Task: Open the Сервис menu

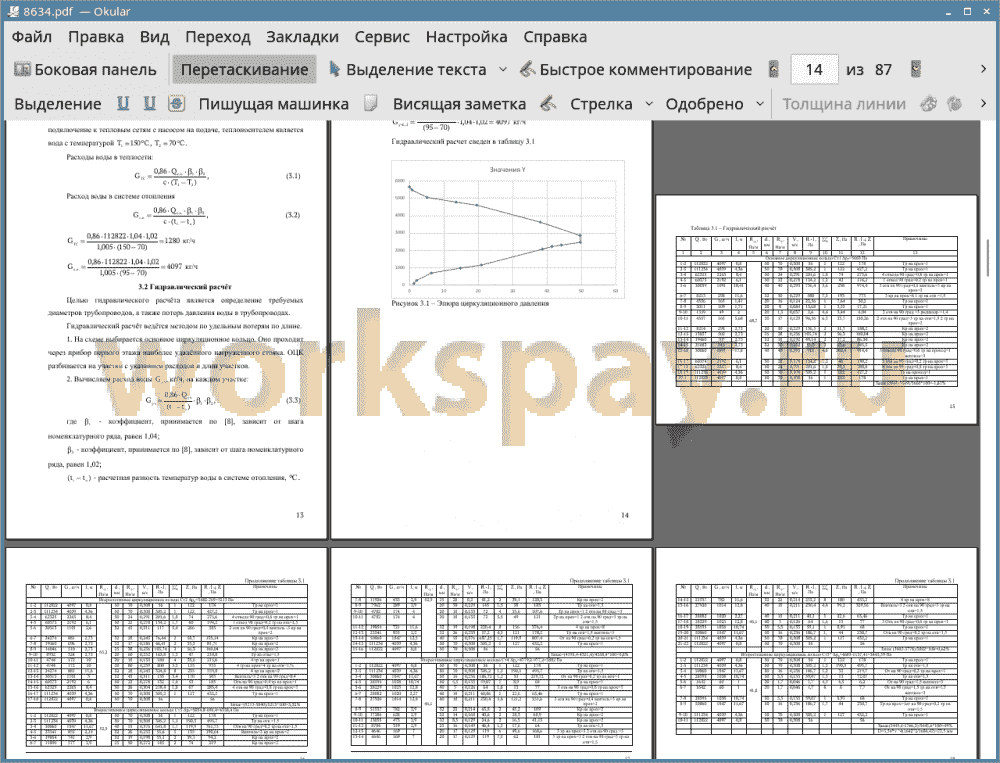Action: (382, 37)
